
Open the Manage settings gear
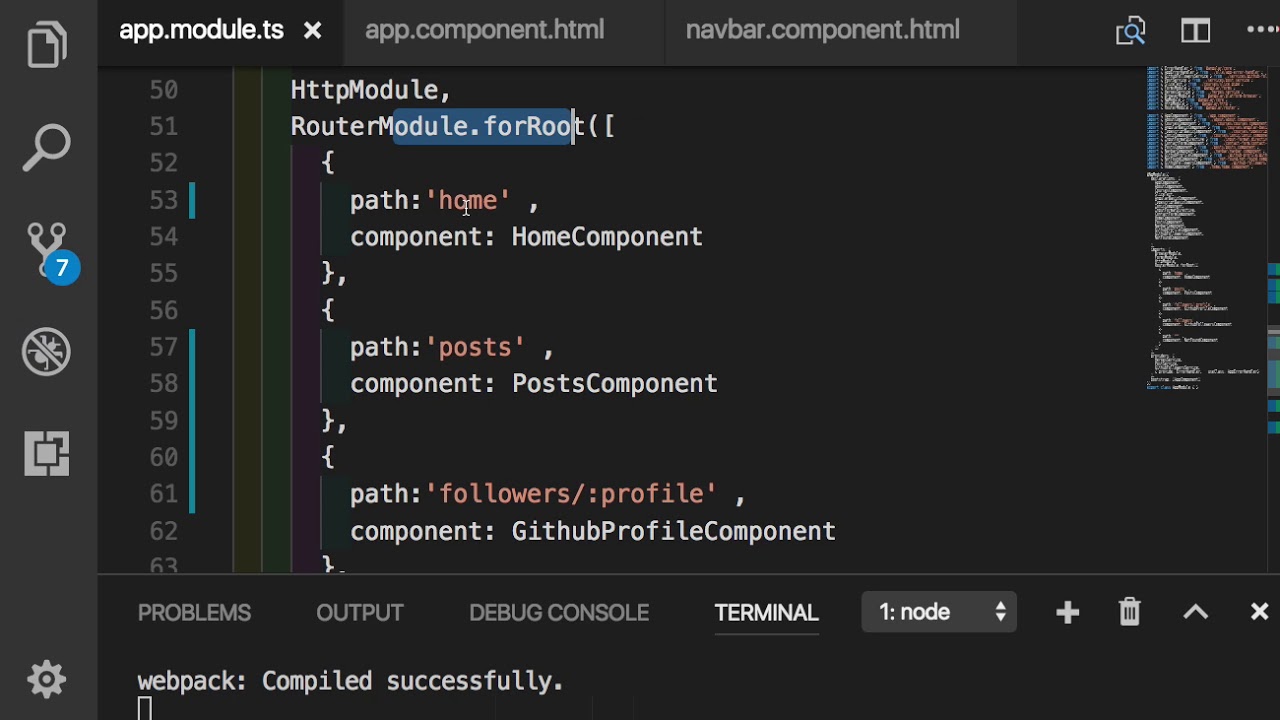47,680
